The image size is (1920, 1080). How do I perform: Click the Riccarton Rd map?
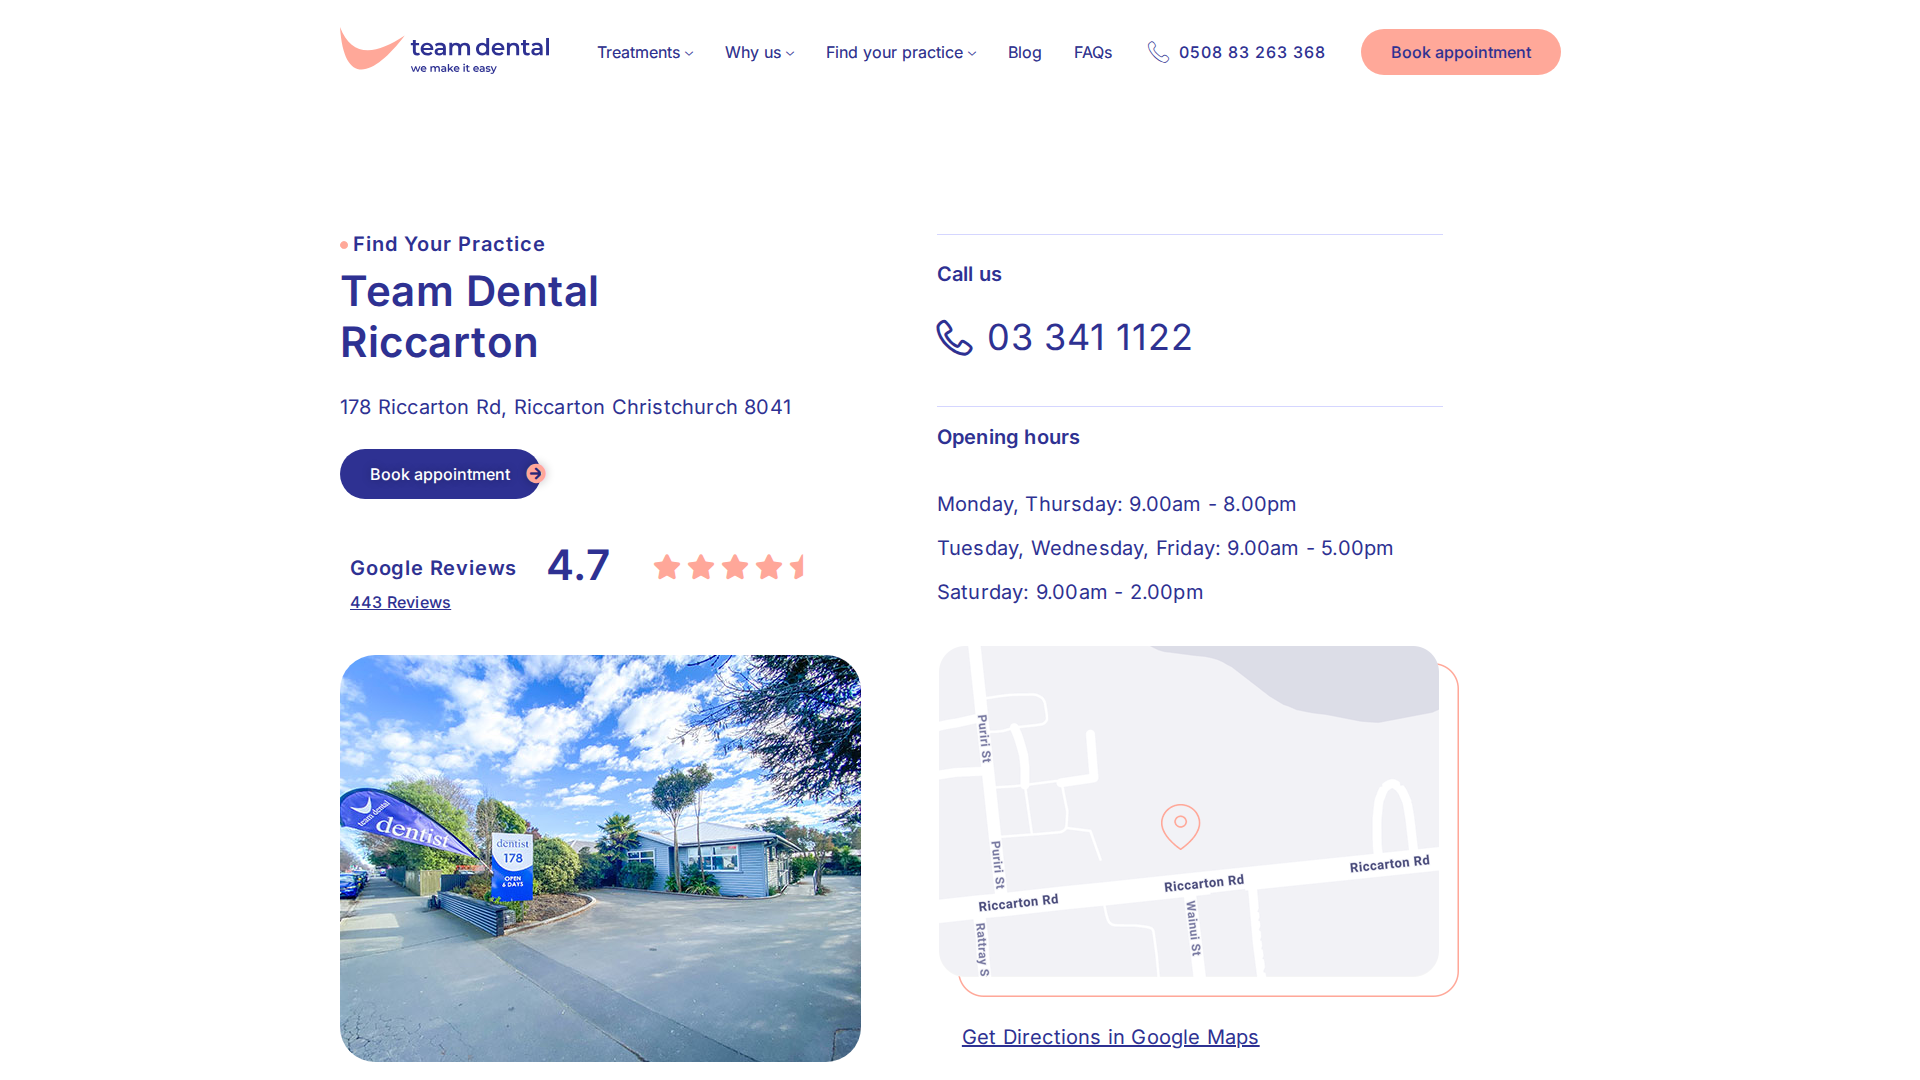pyautogui.click(x=1189, y=811)
